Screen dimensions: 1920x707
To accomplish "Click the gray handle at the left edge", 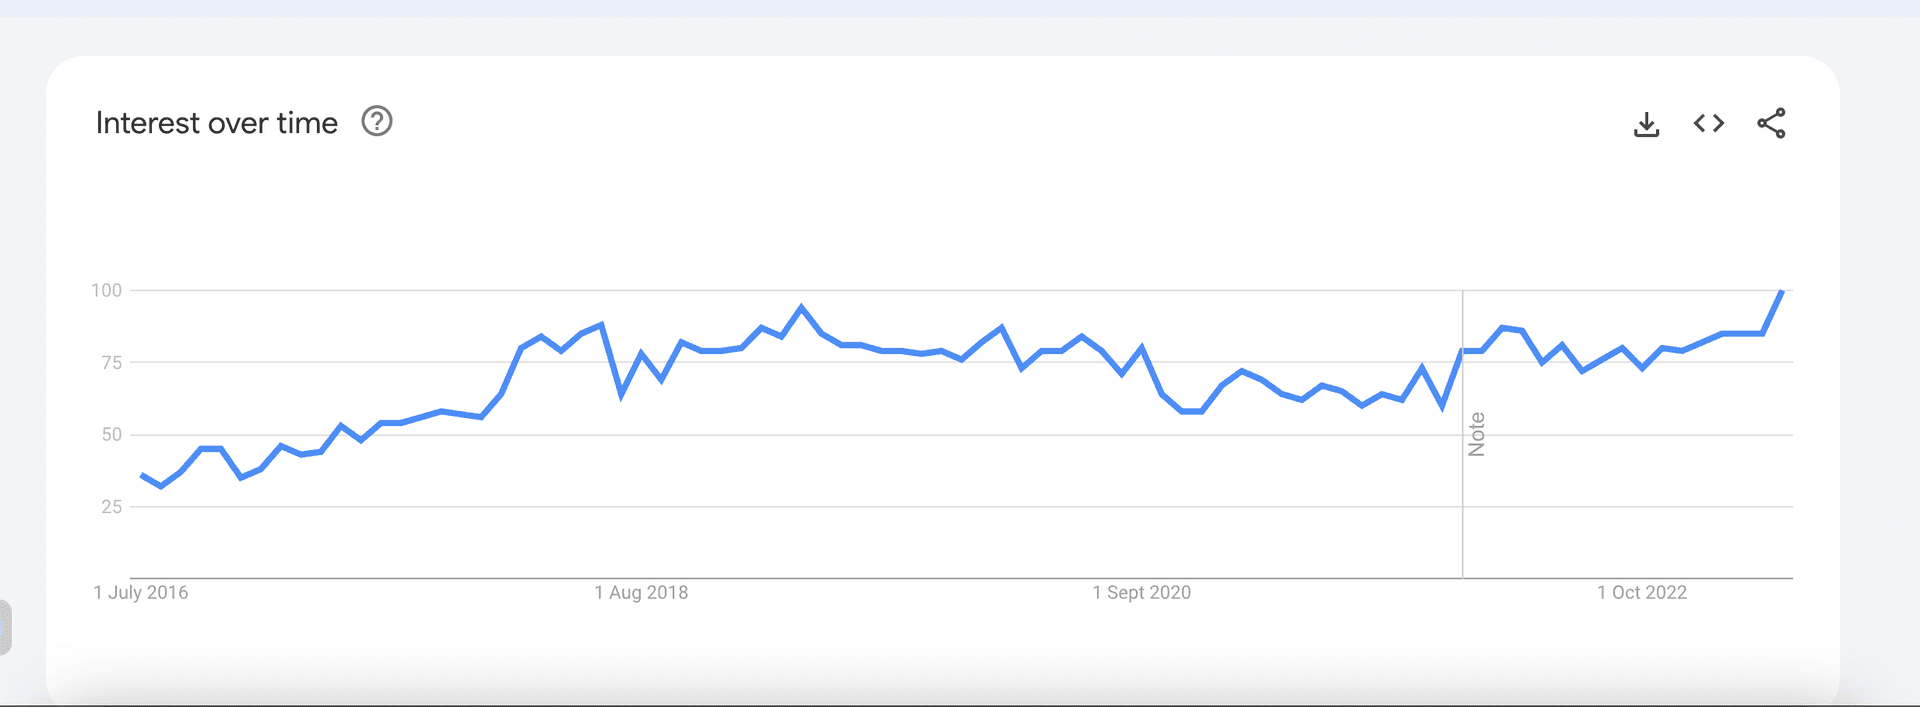I will click(x=5, y=627).
